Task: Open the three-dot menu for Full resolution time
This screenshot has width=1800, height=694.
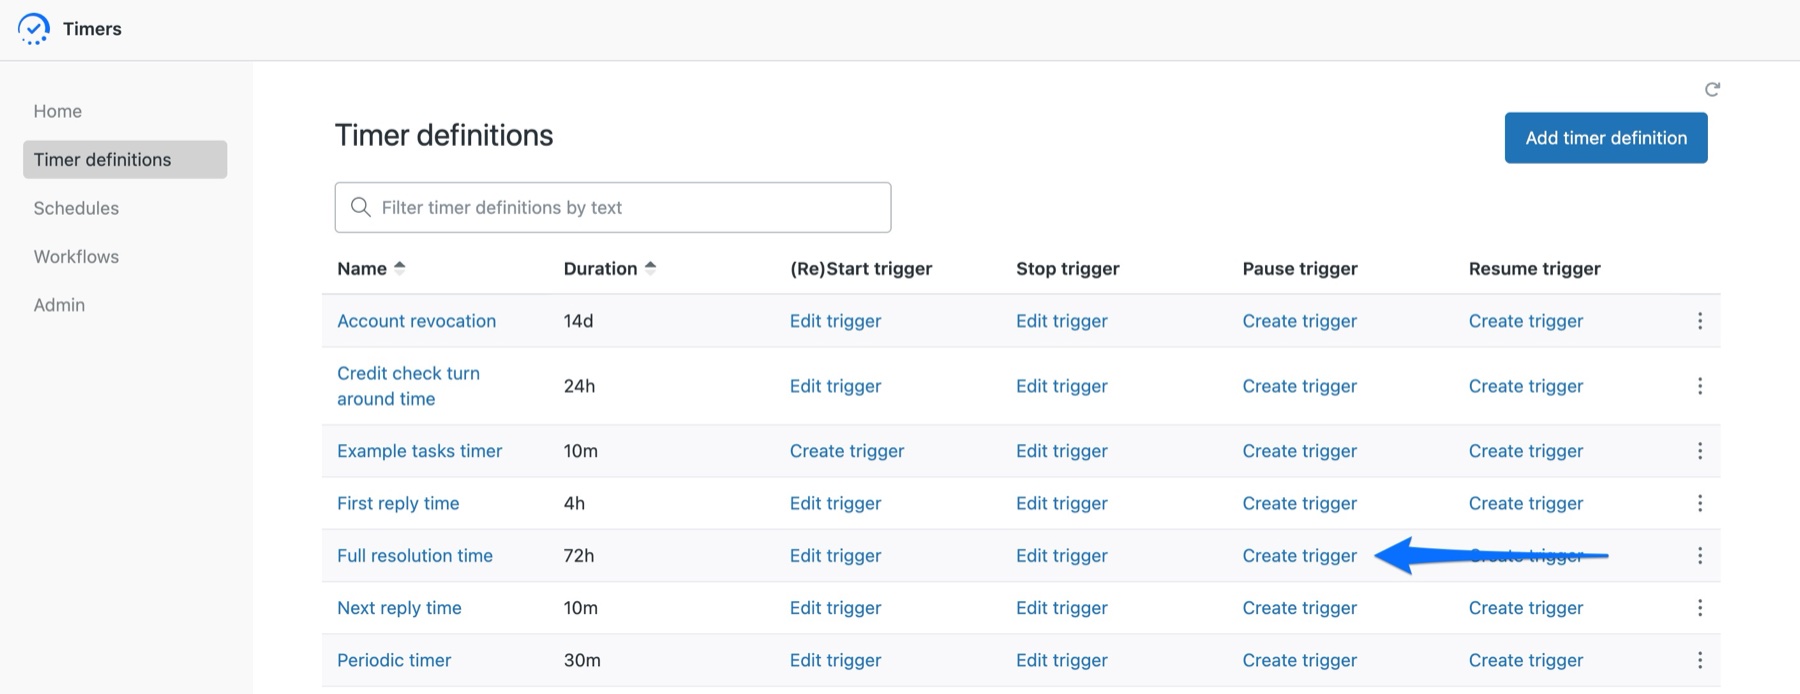Action: (x=1699, y=556)
